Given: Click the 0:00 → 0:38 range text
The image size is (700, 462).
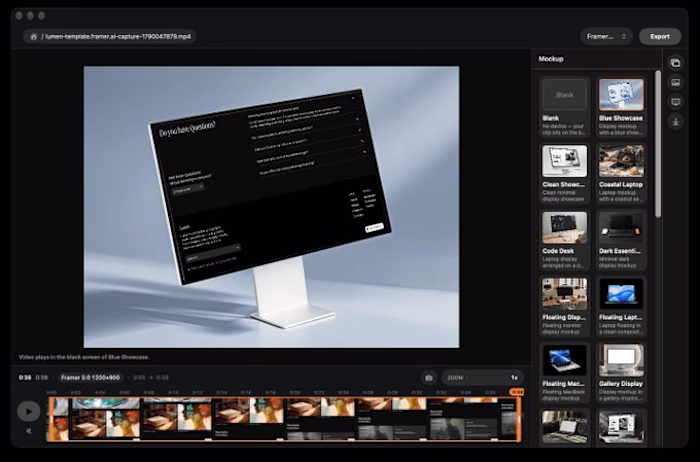Looking at the screenshot, I should 151,378.
